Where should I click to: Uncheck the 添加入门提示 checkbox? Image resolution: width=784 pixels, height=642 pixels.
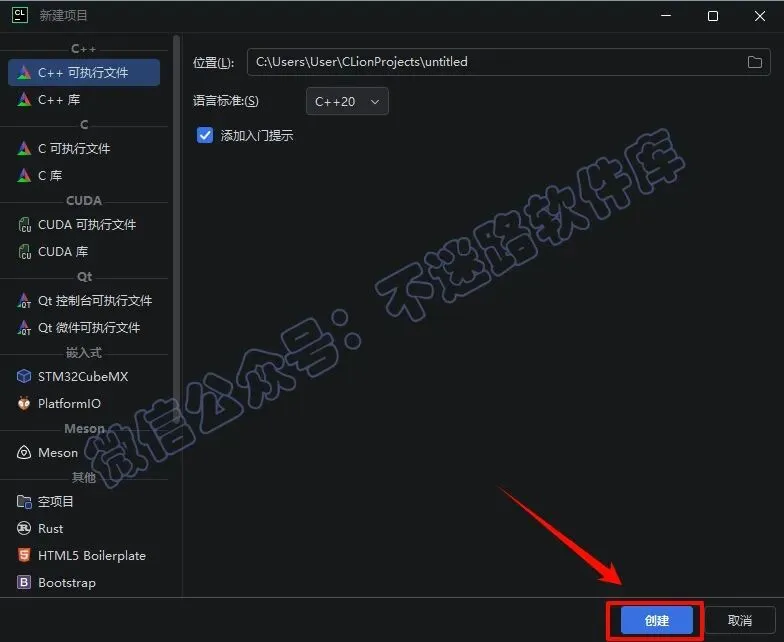(205, 136)
